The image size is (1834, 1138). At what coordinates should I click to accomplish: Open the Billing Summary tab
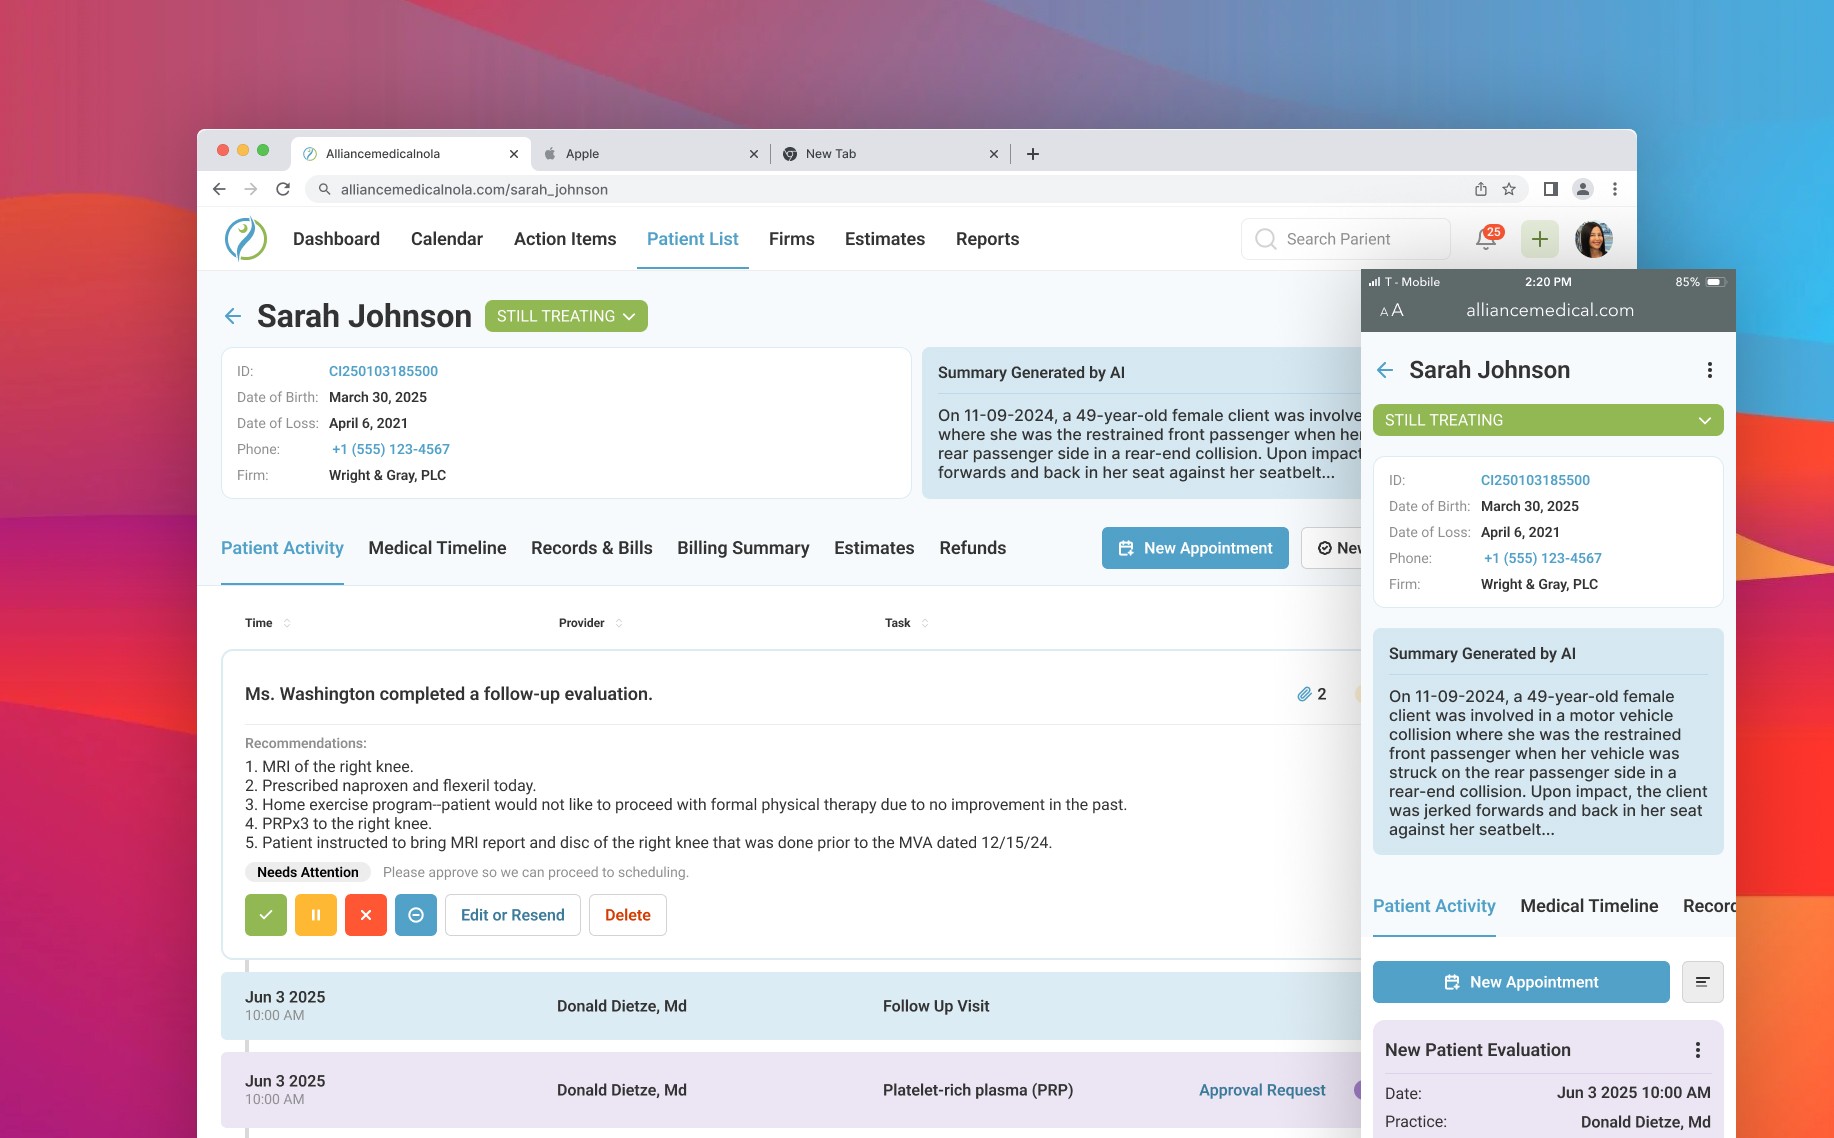743,548
